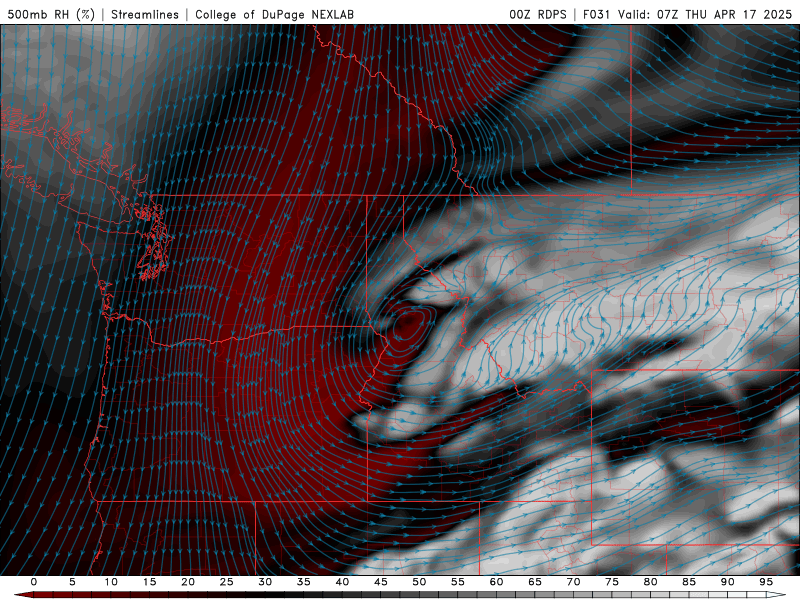Click the '20' label on color scale
This screenshot has height=600, width=800.
pos(188,582)
